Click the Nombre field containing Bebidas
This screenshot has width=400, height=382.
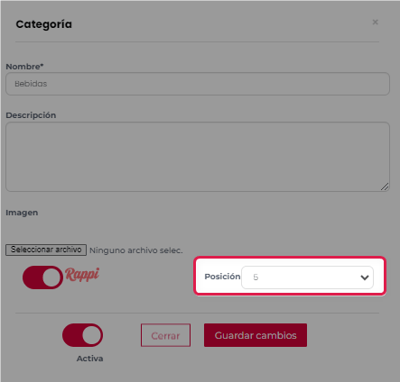pos(197,84)
